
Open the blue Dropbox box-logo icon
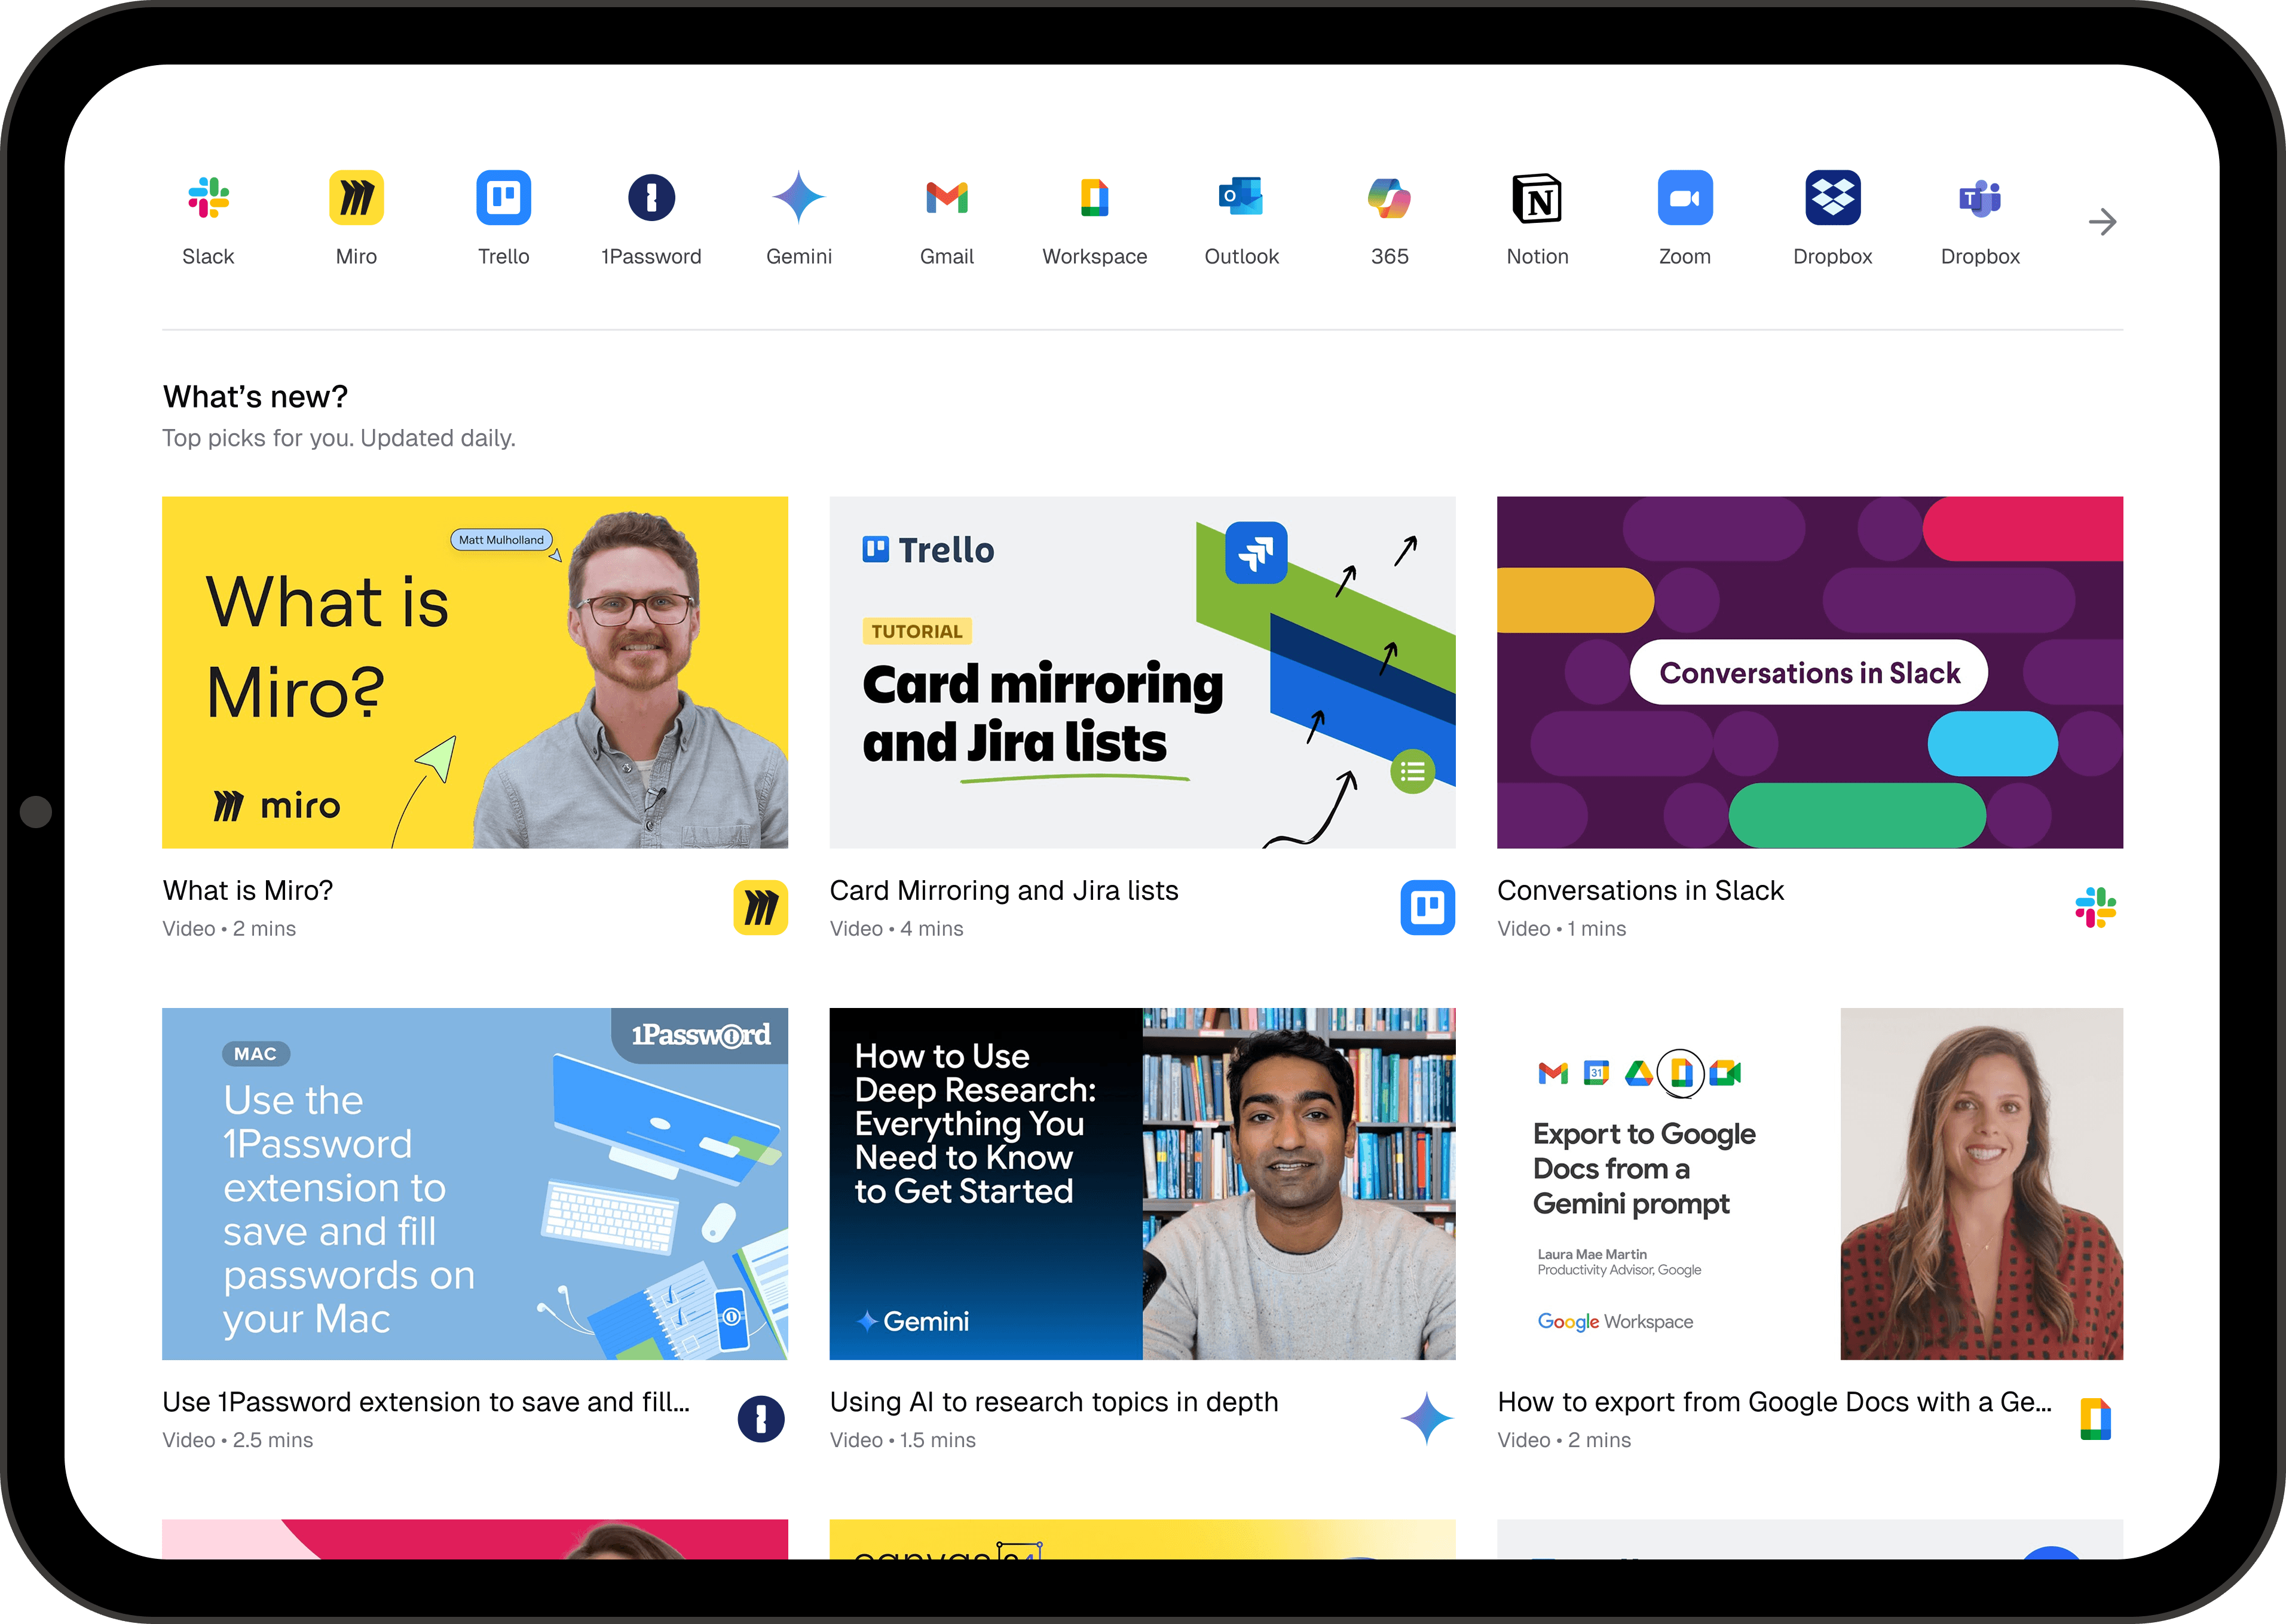coord(1832,197)
